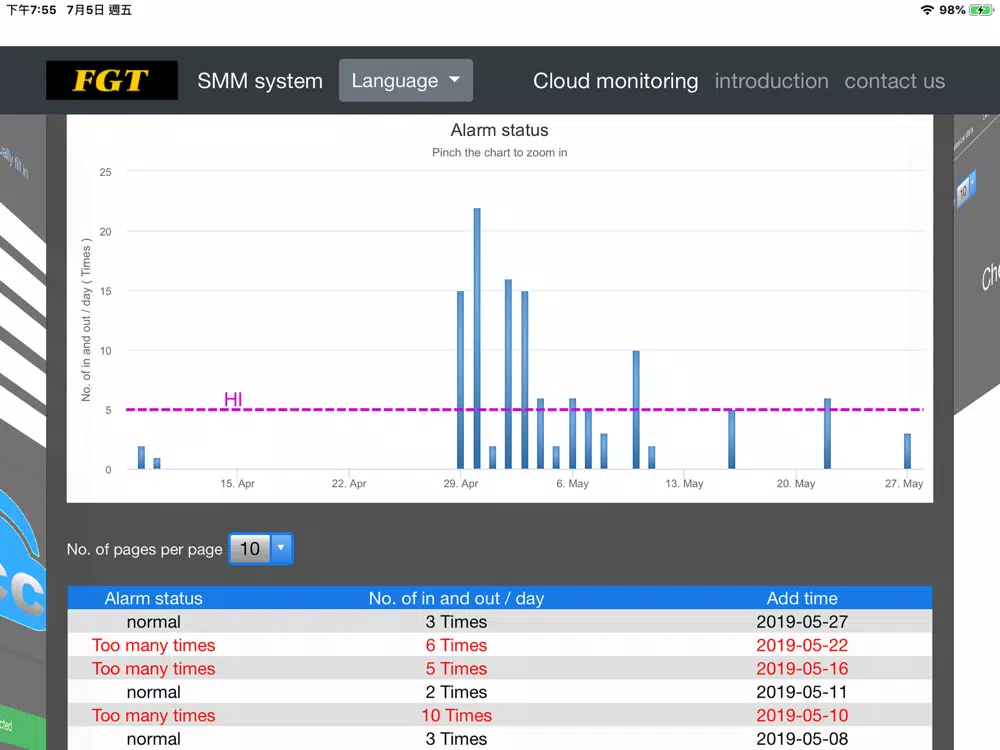1000x750 pixels.
Task: Click the tallest bar reaching 22
Action: click(x=477, y=338)
